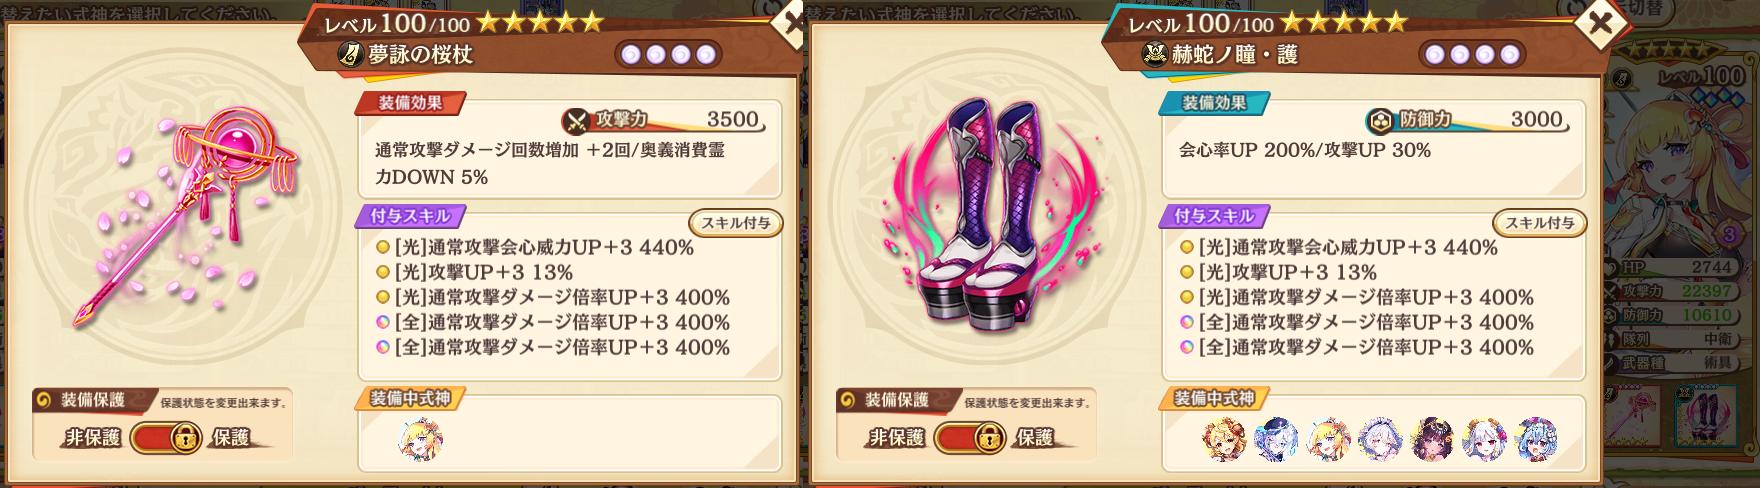Click the 防御力 shield icon

(1381, 121)
